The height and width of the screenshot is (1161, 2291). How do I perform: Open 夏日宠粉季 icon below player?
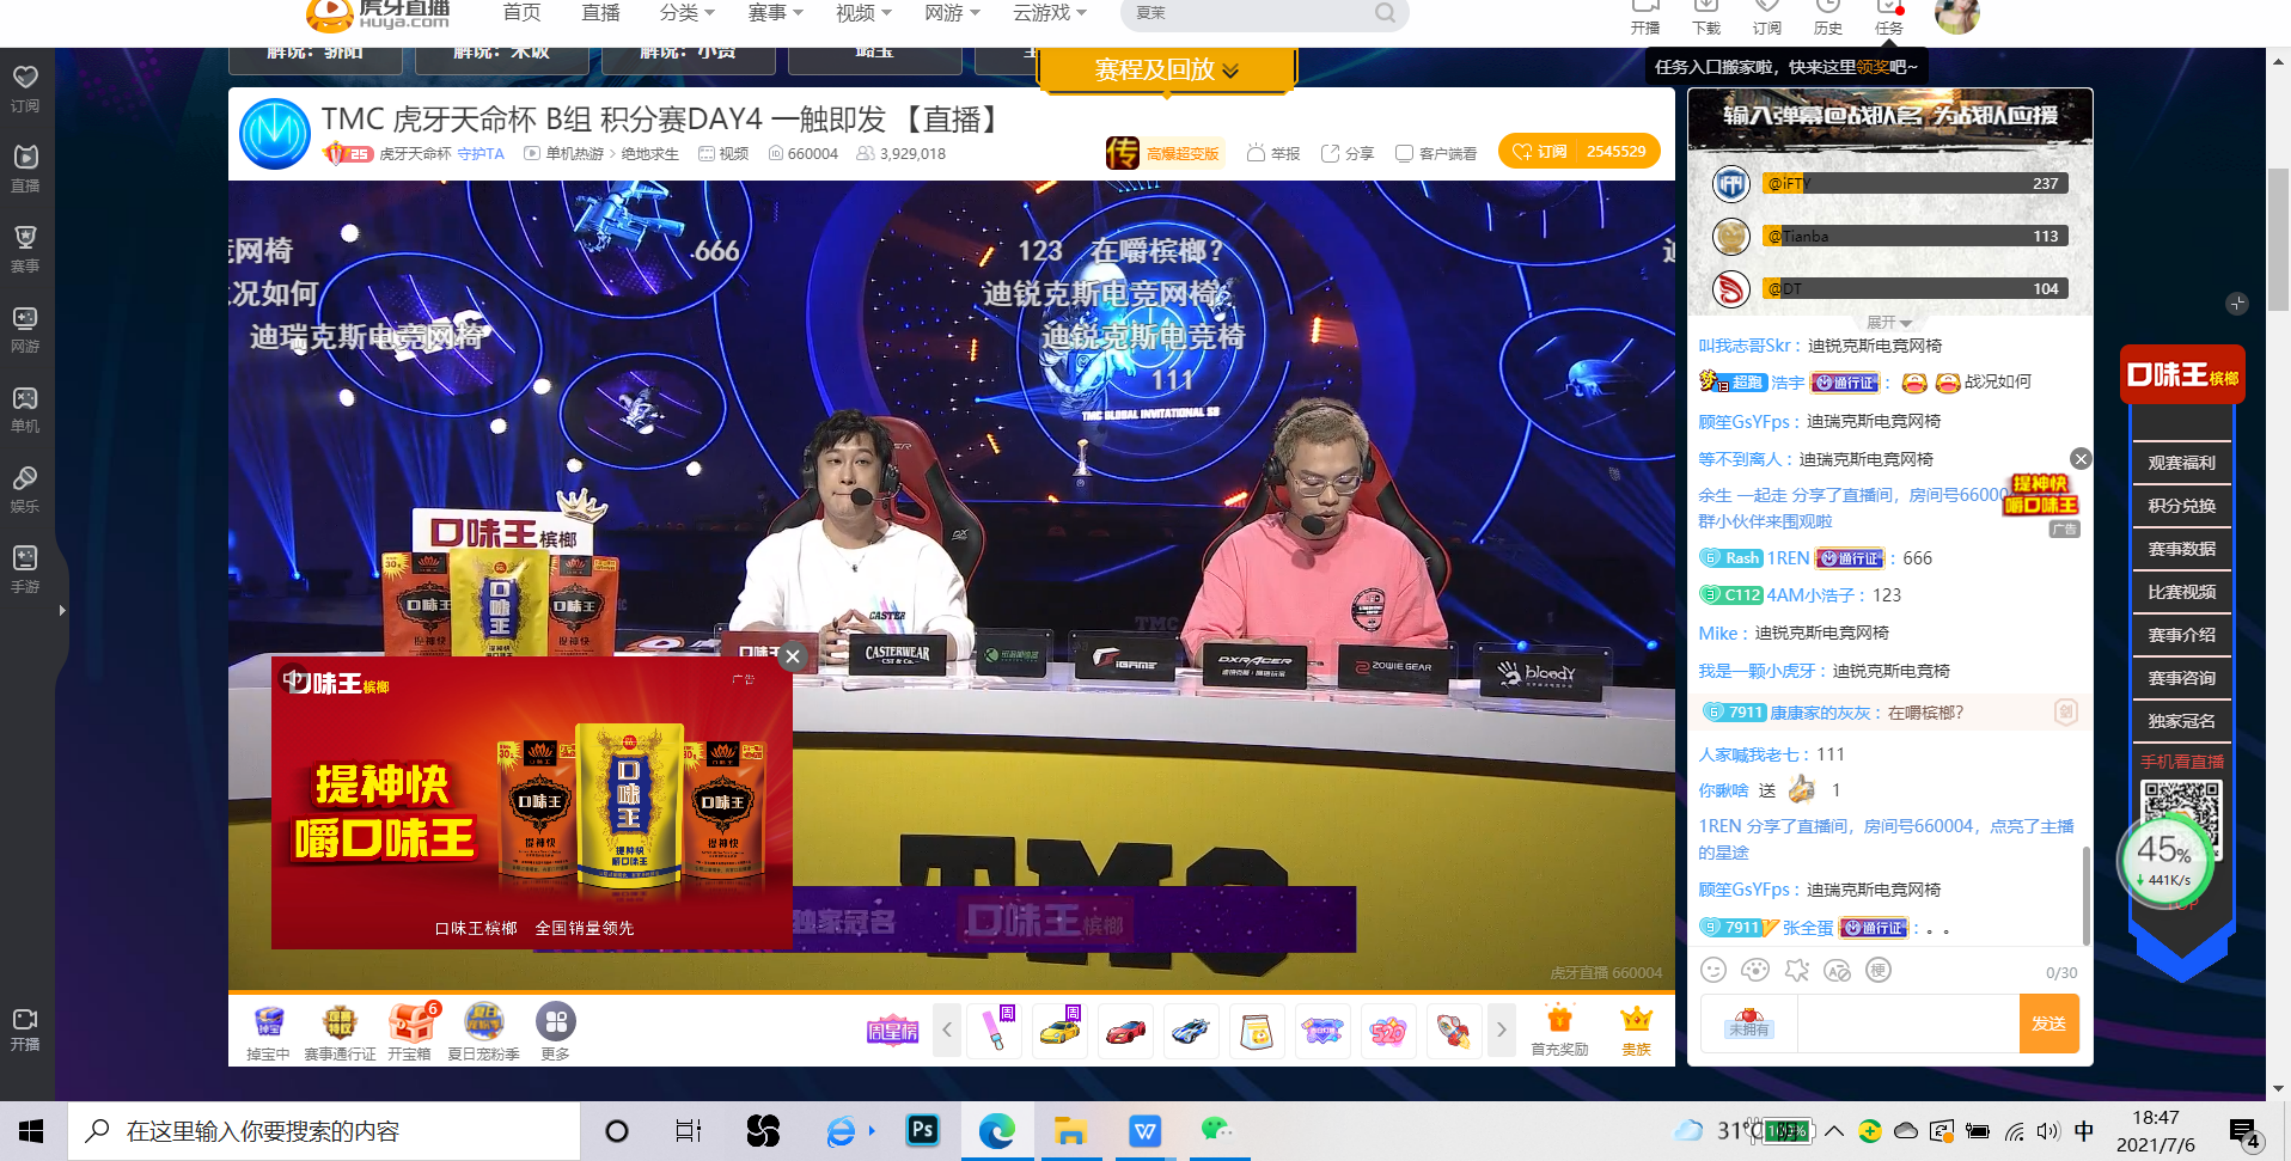click(484, 1032)
